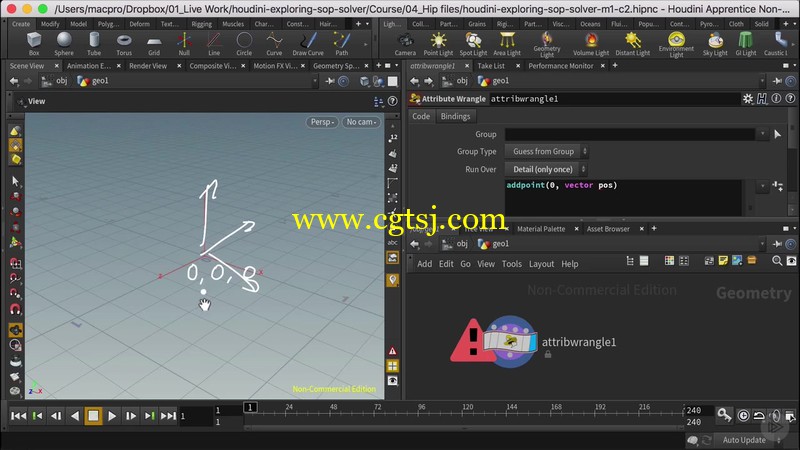Image resolution: width=800 pixels, height=450 pixels.
Task: Click the Group input field
Action: pos(630,134)
